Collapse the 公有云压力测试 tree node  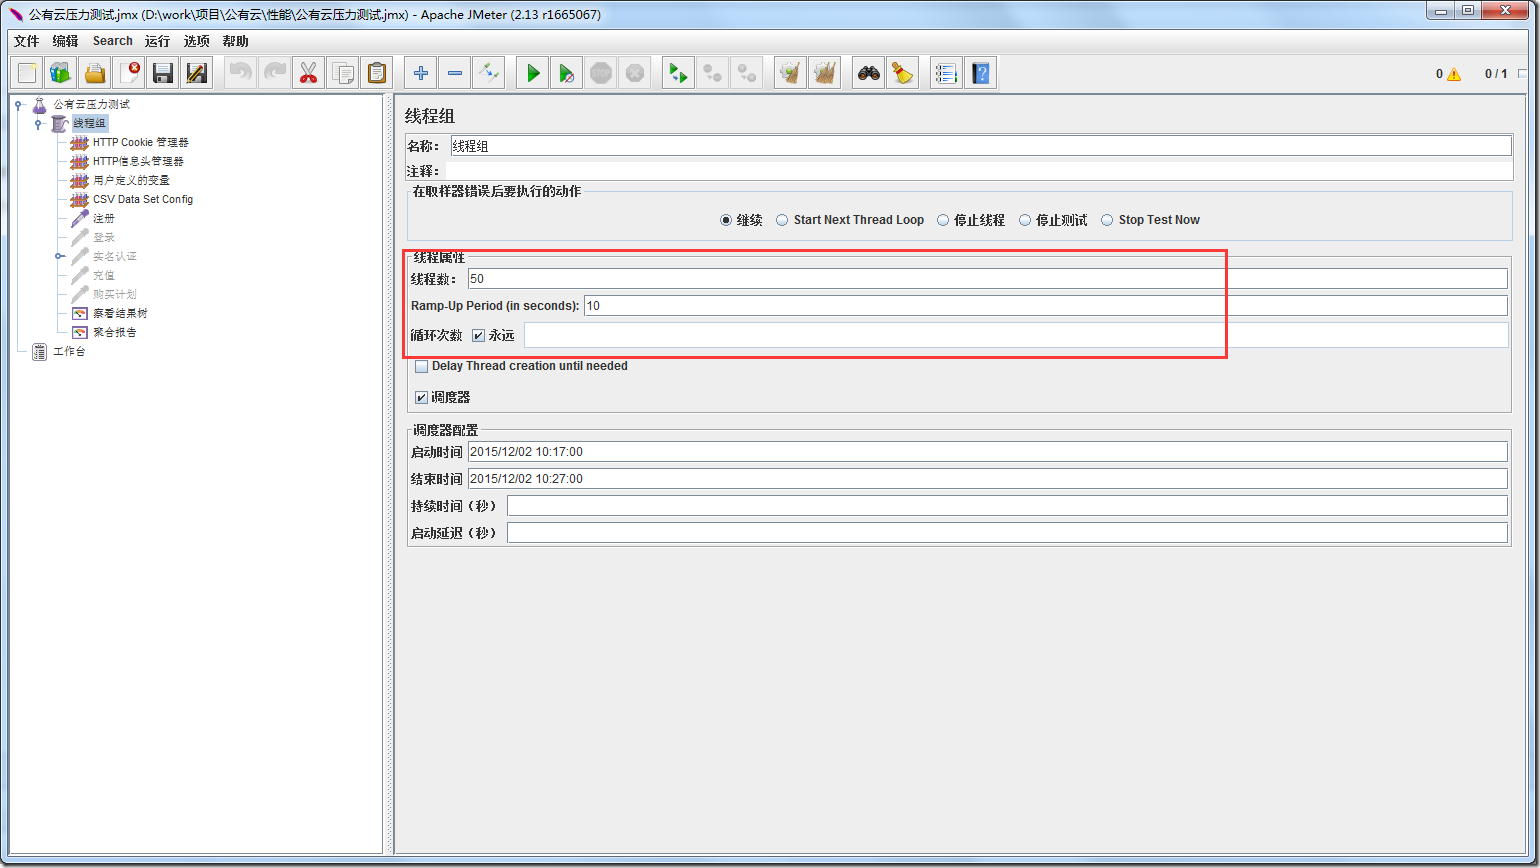[x=18, y=104]
